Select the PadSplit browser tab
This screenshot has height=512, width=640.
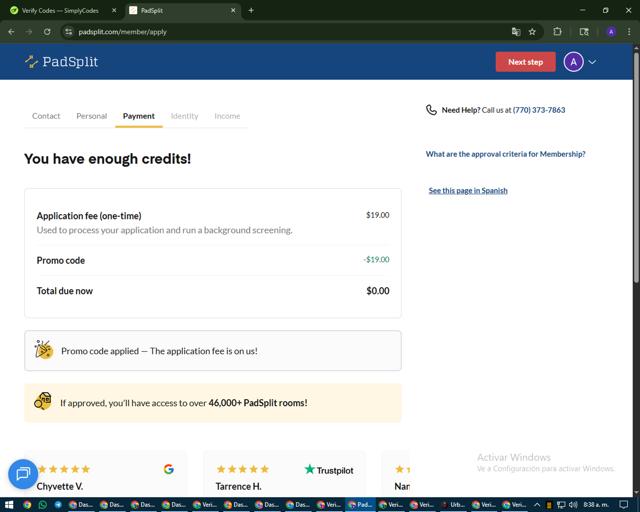point(182,11)
